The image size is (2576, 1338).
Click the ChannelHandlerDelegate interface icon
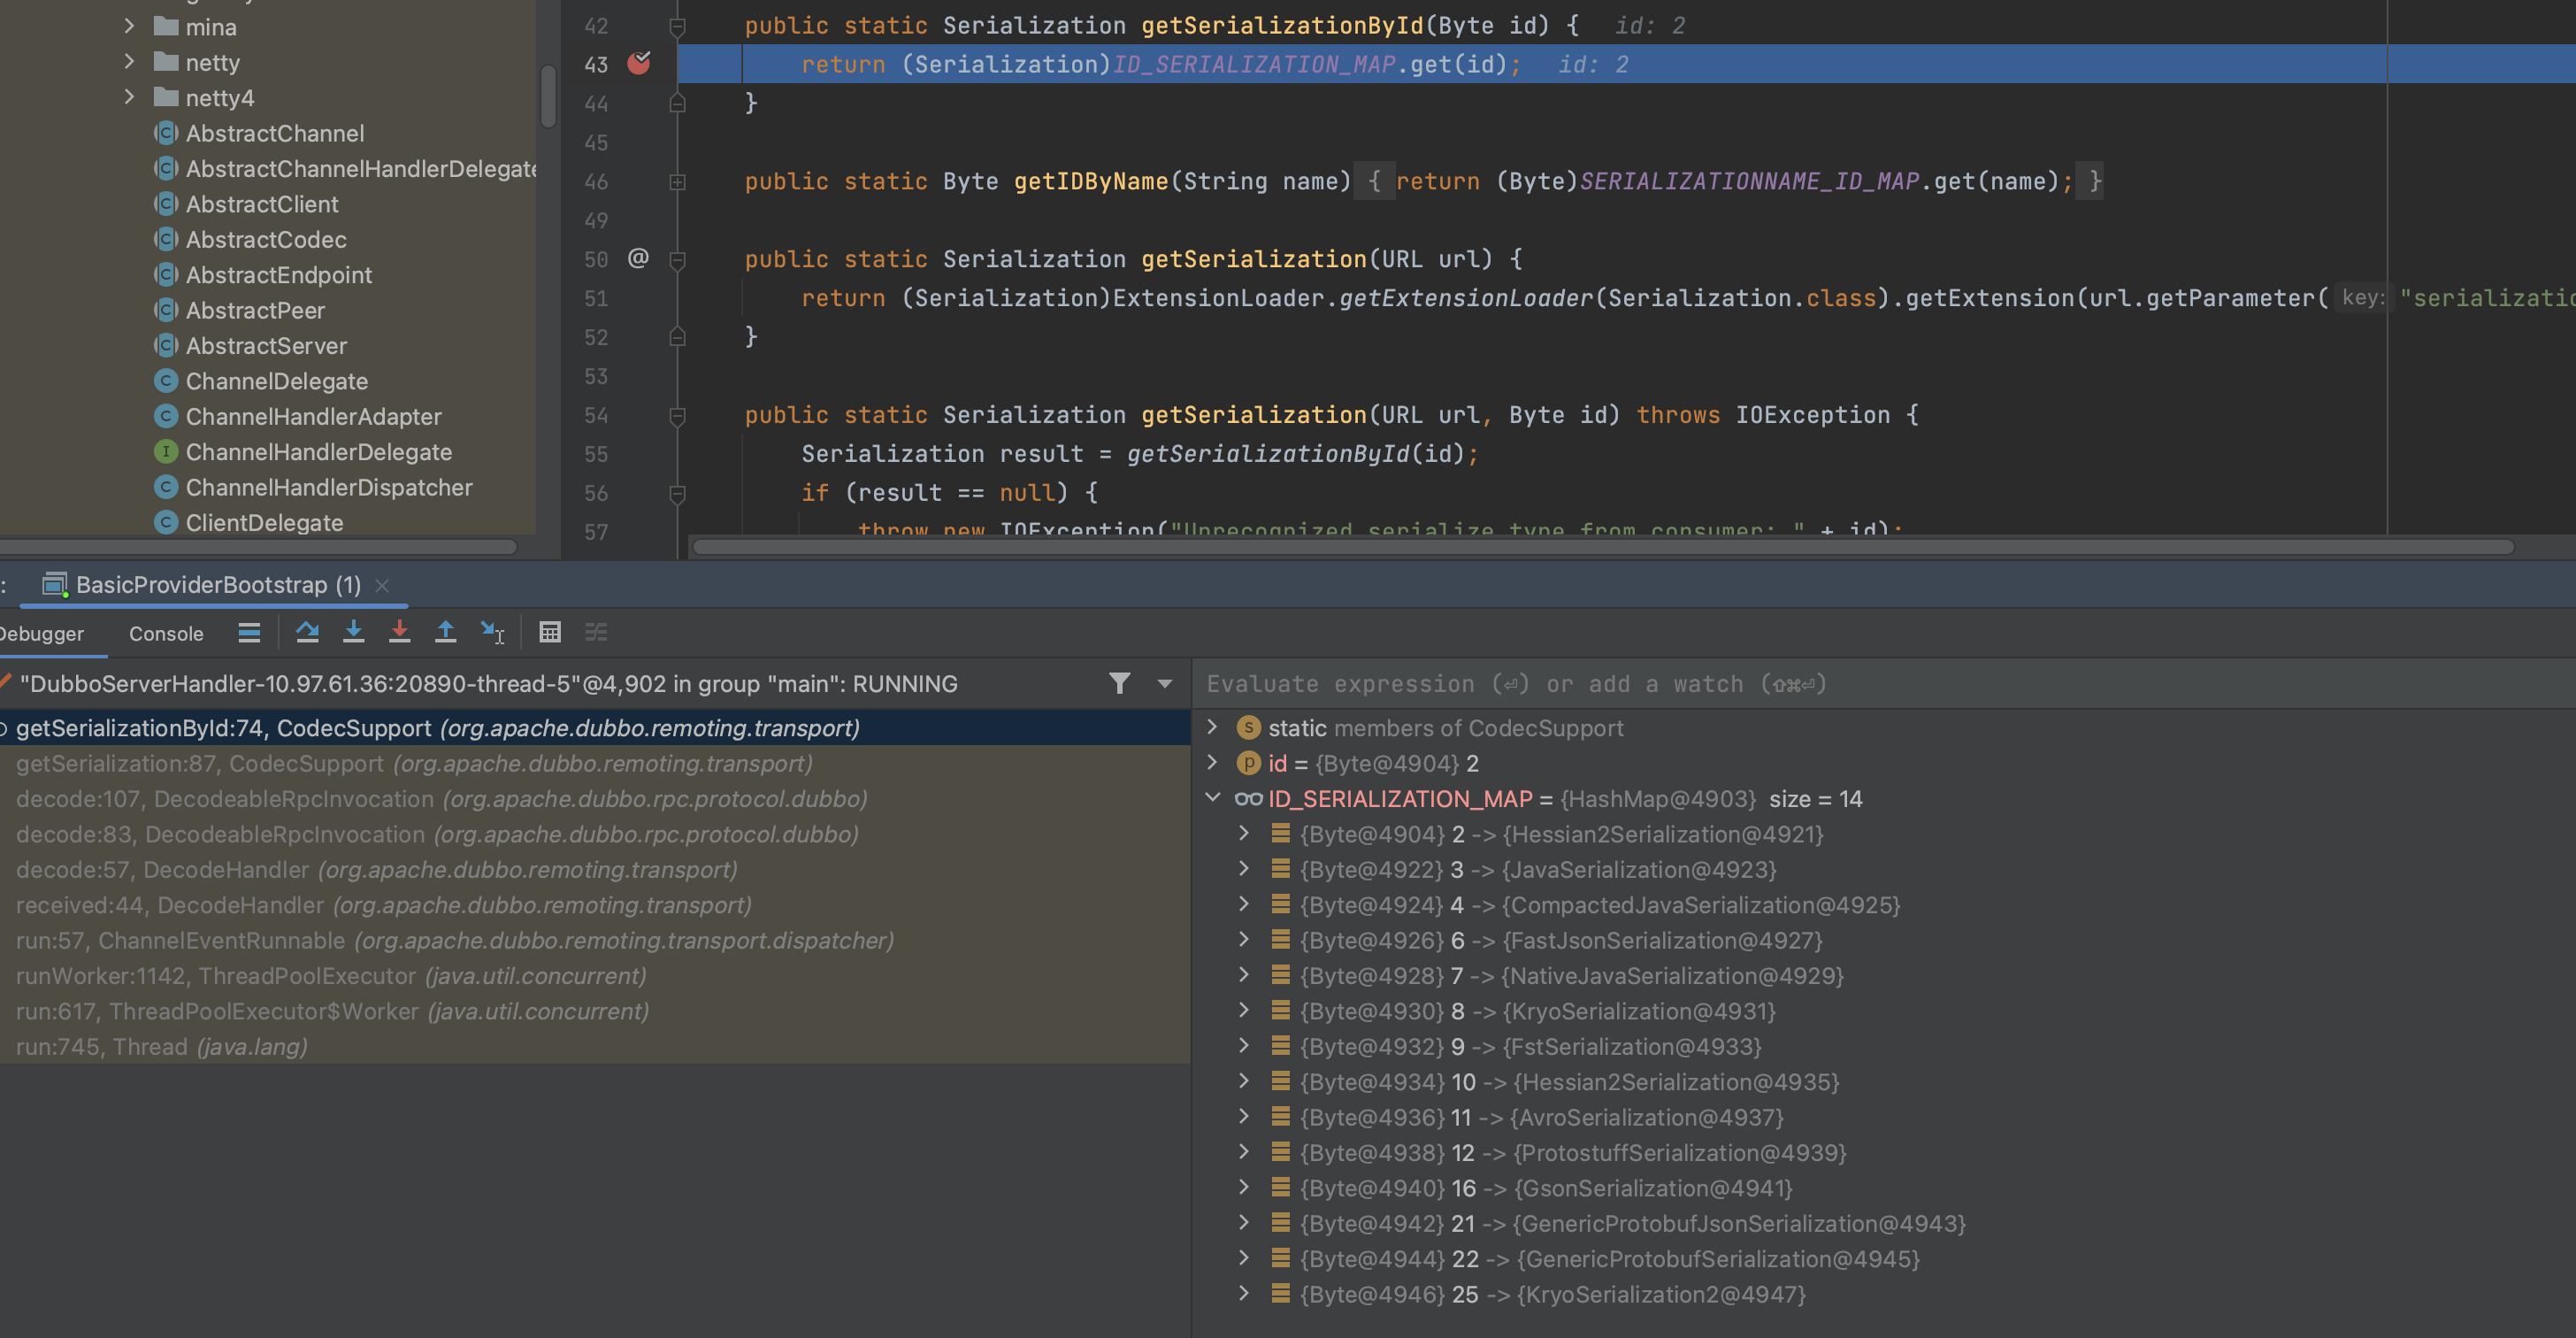[x=166, y=452]
